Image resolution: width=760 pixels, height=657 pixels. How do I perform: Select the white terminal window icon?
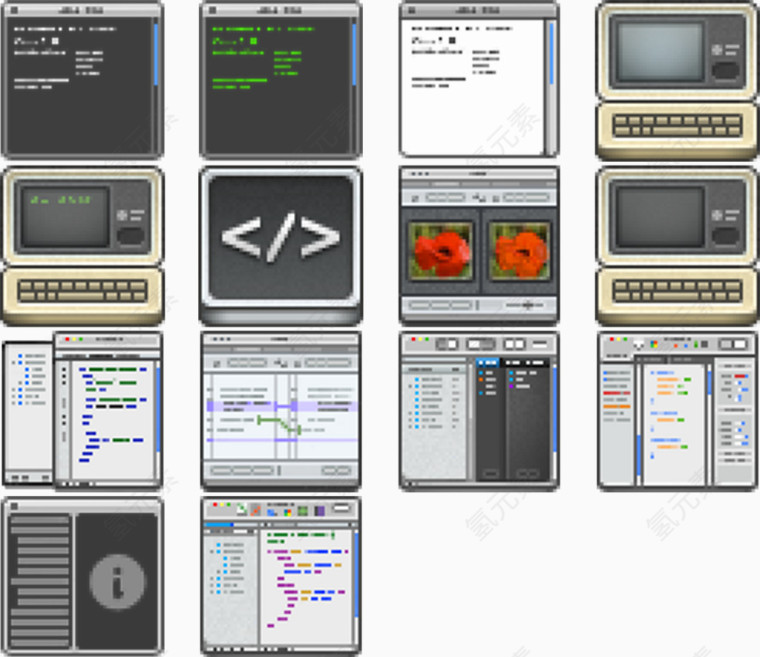[478, 80]
